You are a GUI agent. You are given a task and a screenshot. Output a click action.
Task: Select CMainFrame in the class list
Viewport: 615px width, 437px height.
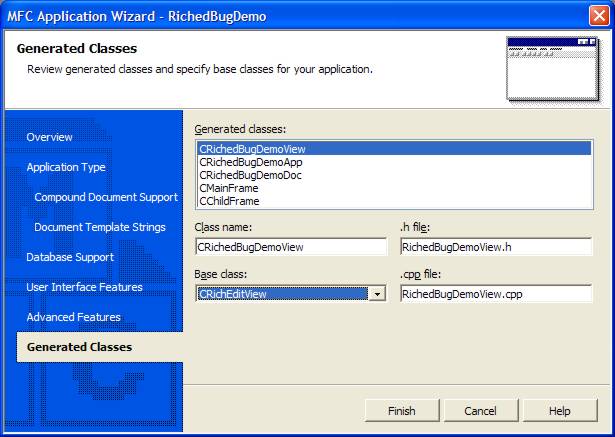pos(394,188)
